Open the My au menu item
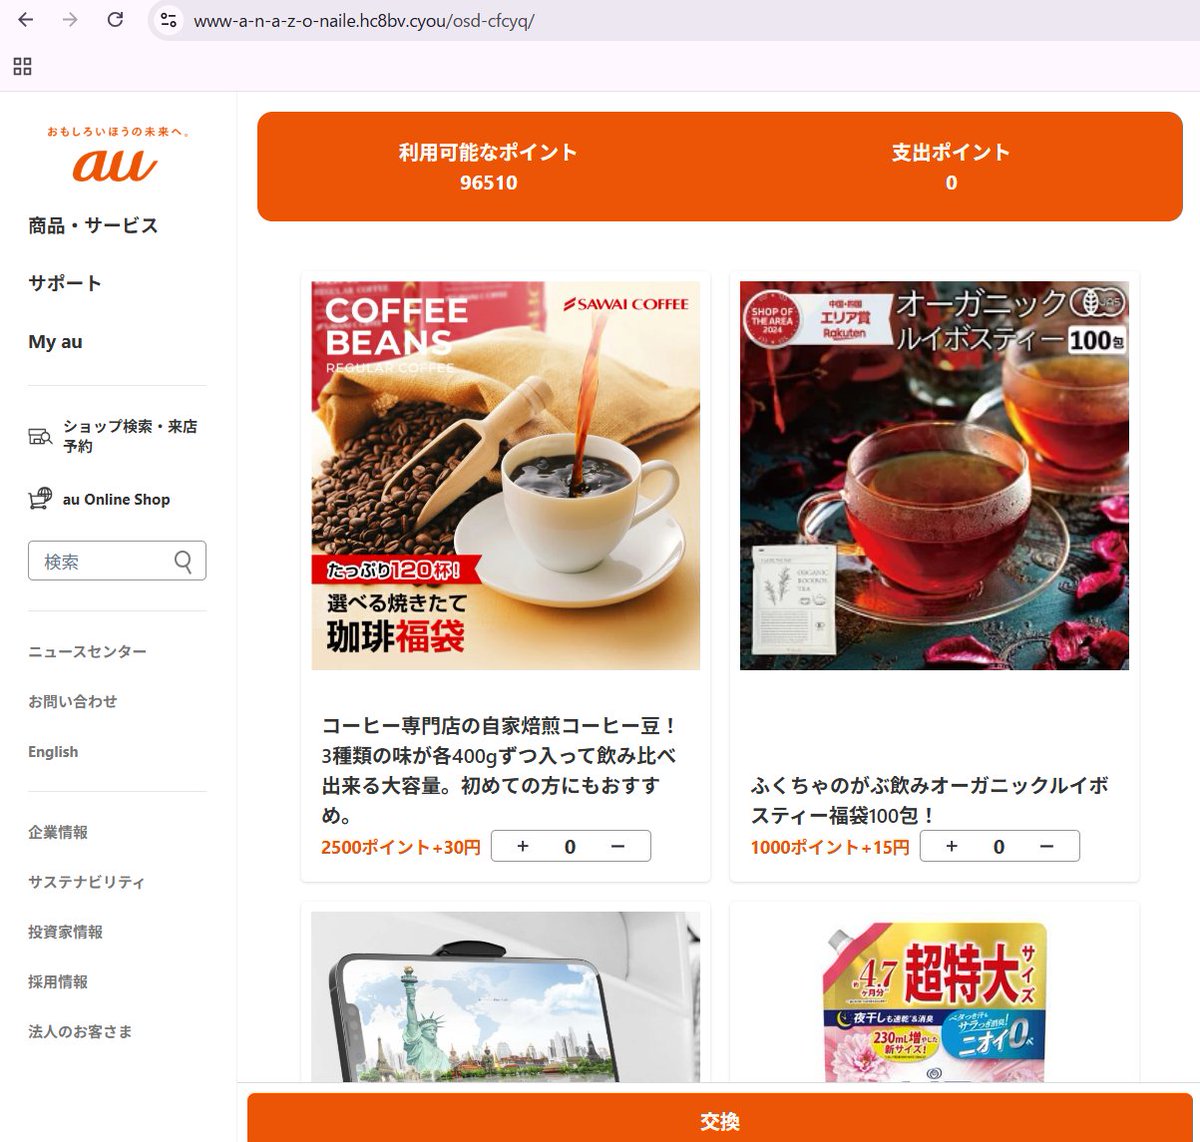Screen dimensions: 1200x1142 pos(55,342)
